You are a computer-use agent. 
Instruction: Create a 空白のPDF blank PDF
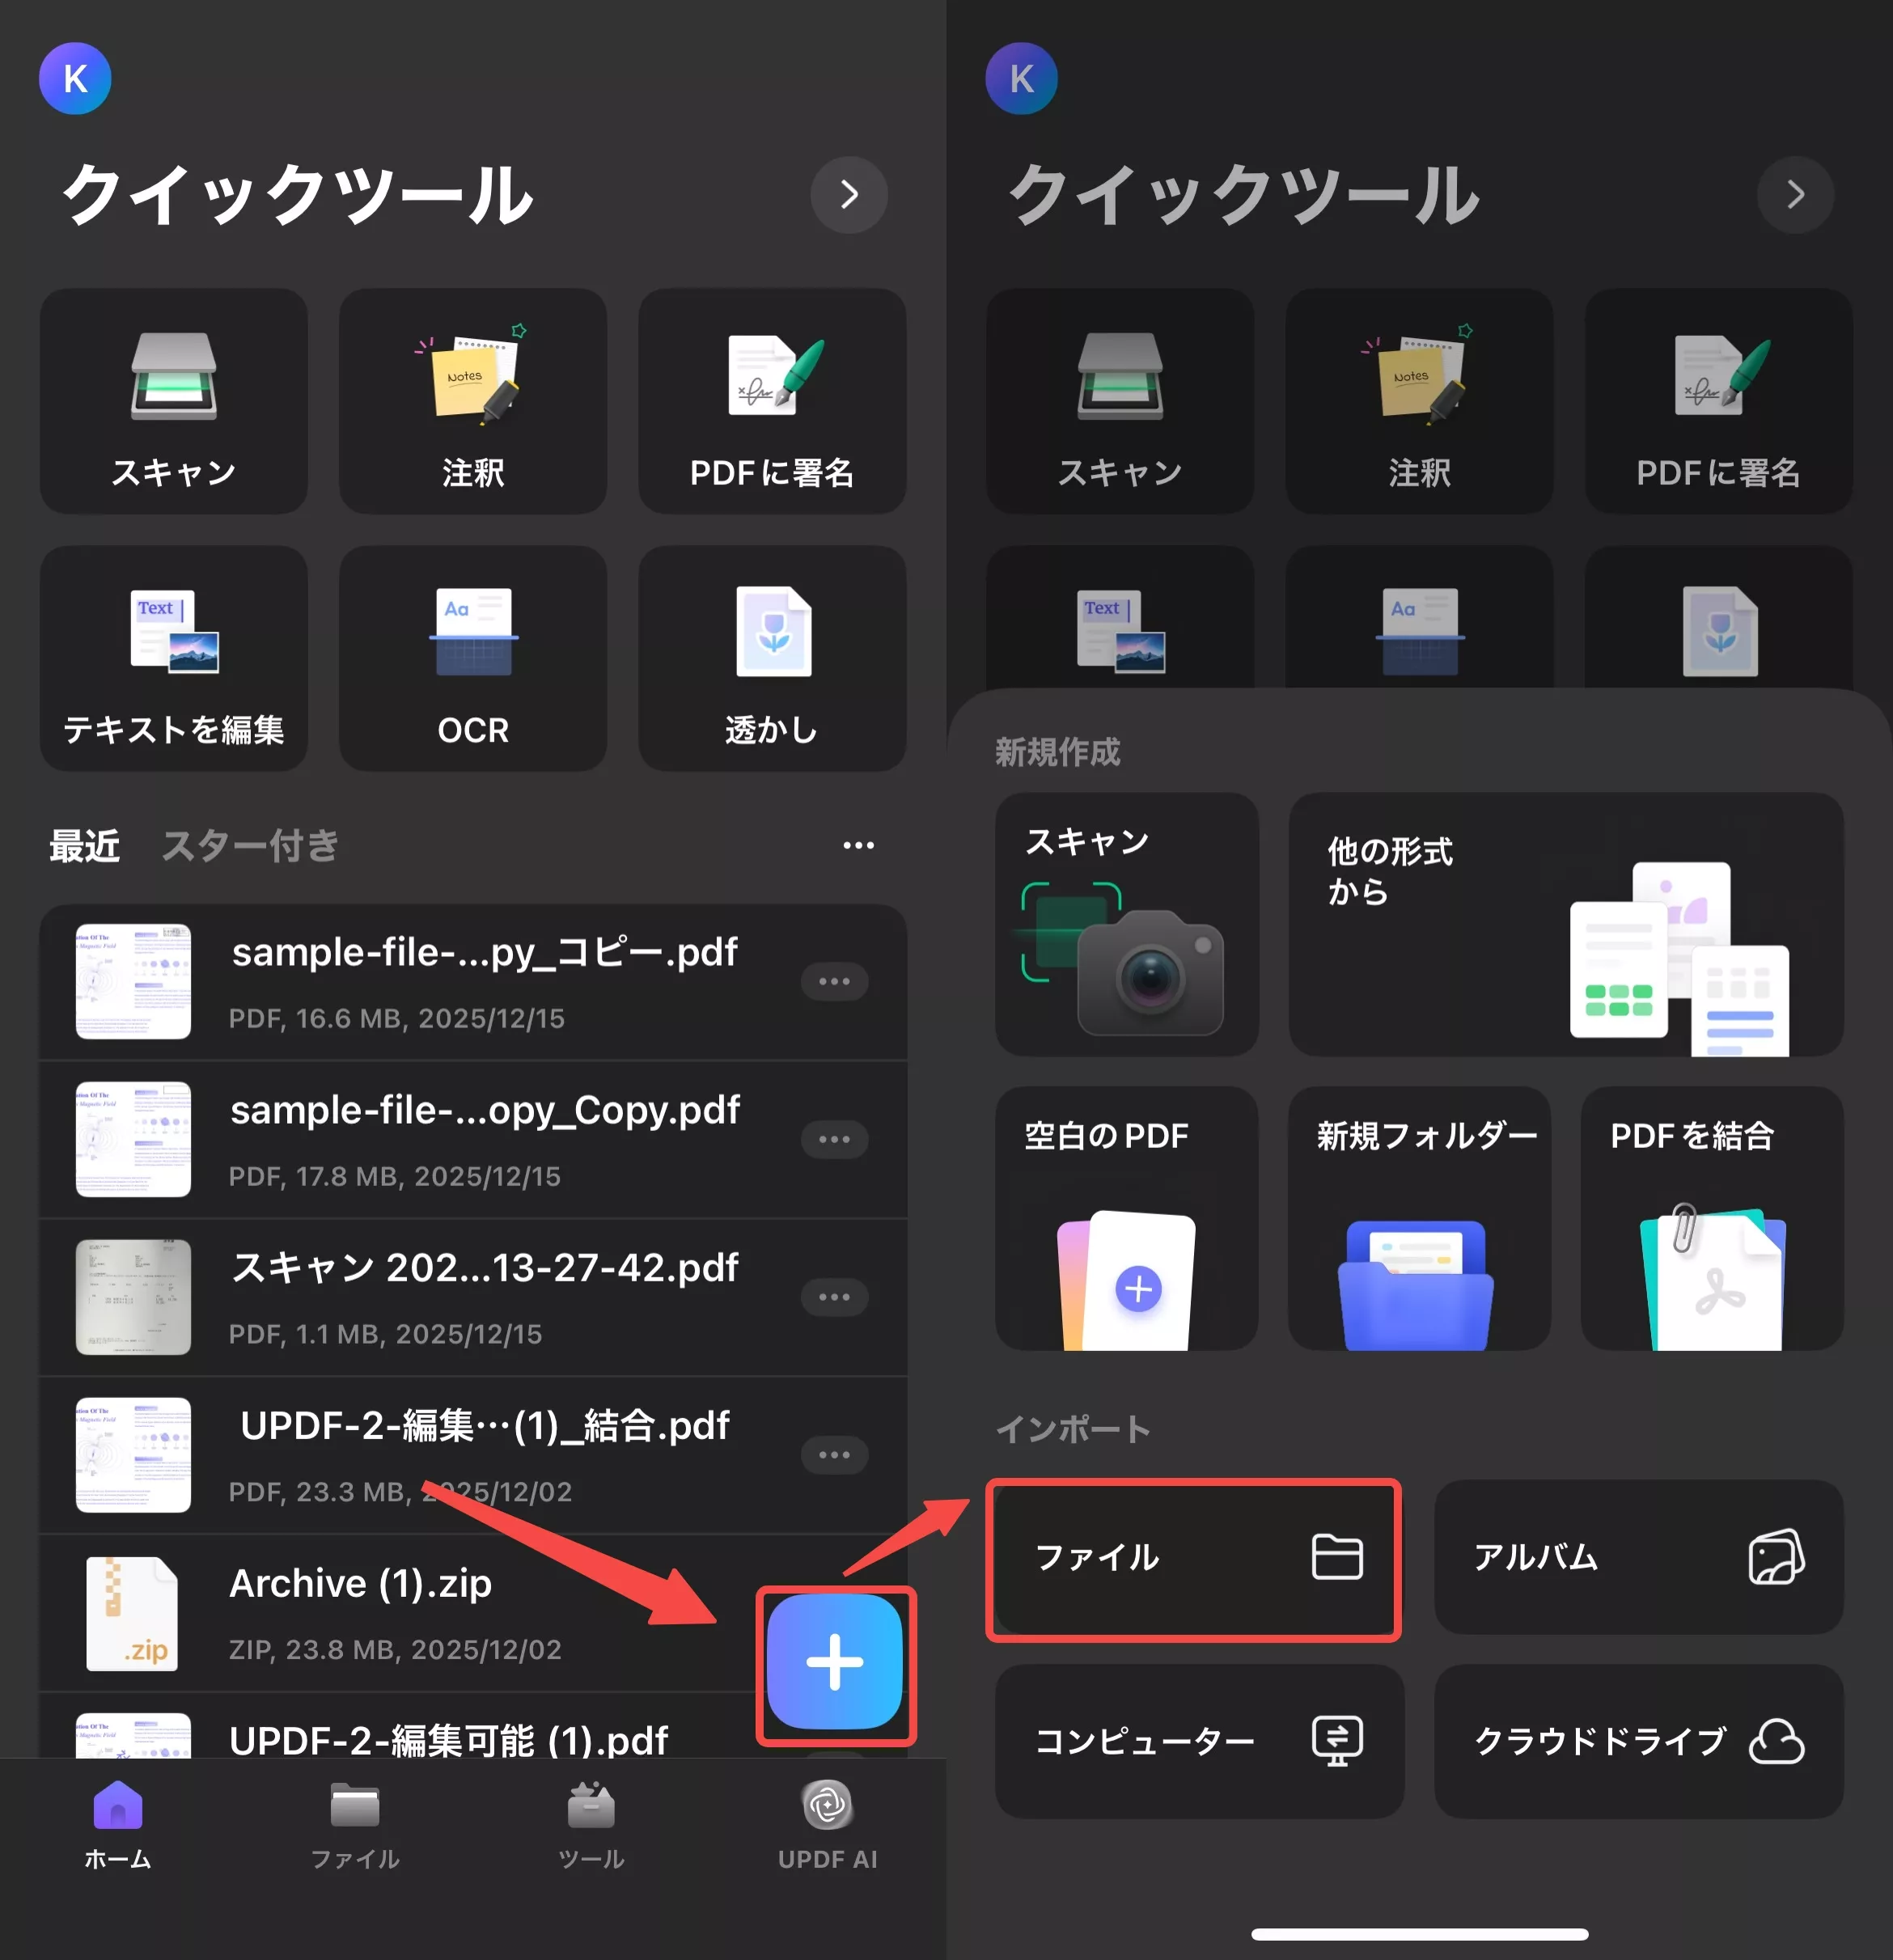(x=1127, y=1220)
